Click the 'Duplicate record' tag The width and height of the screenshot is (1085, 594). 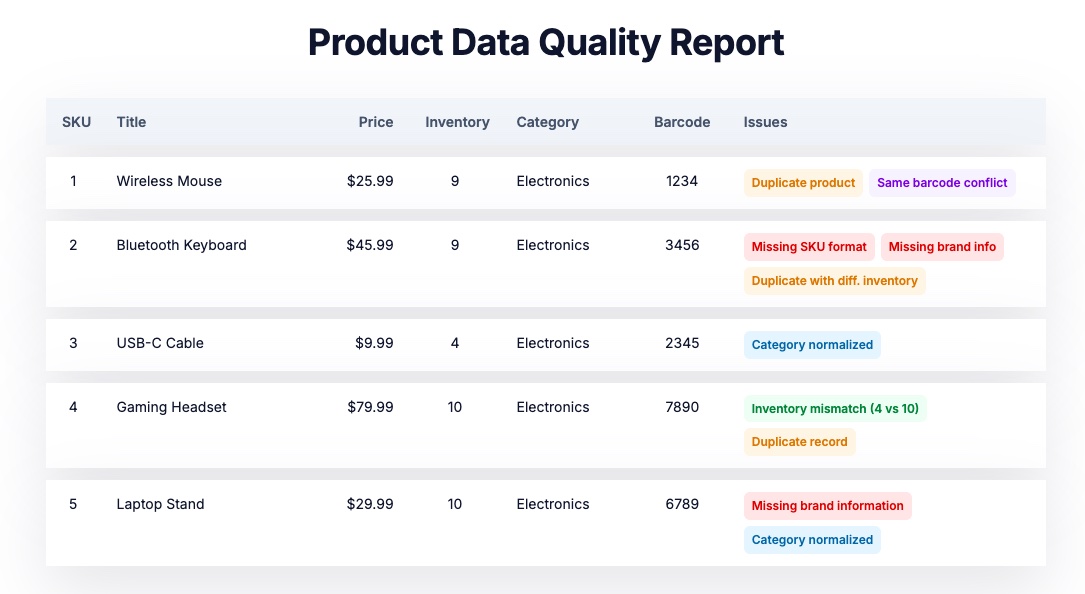pos(799,442)
